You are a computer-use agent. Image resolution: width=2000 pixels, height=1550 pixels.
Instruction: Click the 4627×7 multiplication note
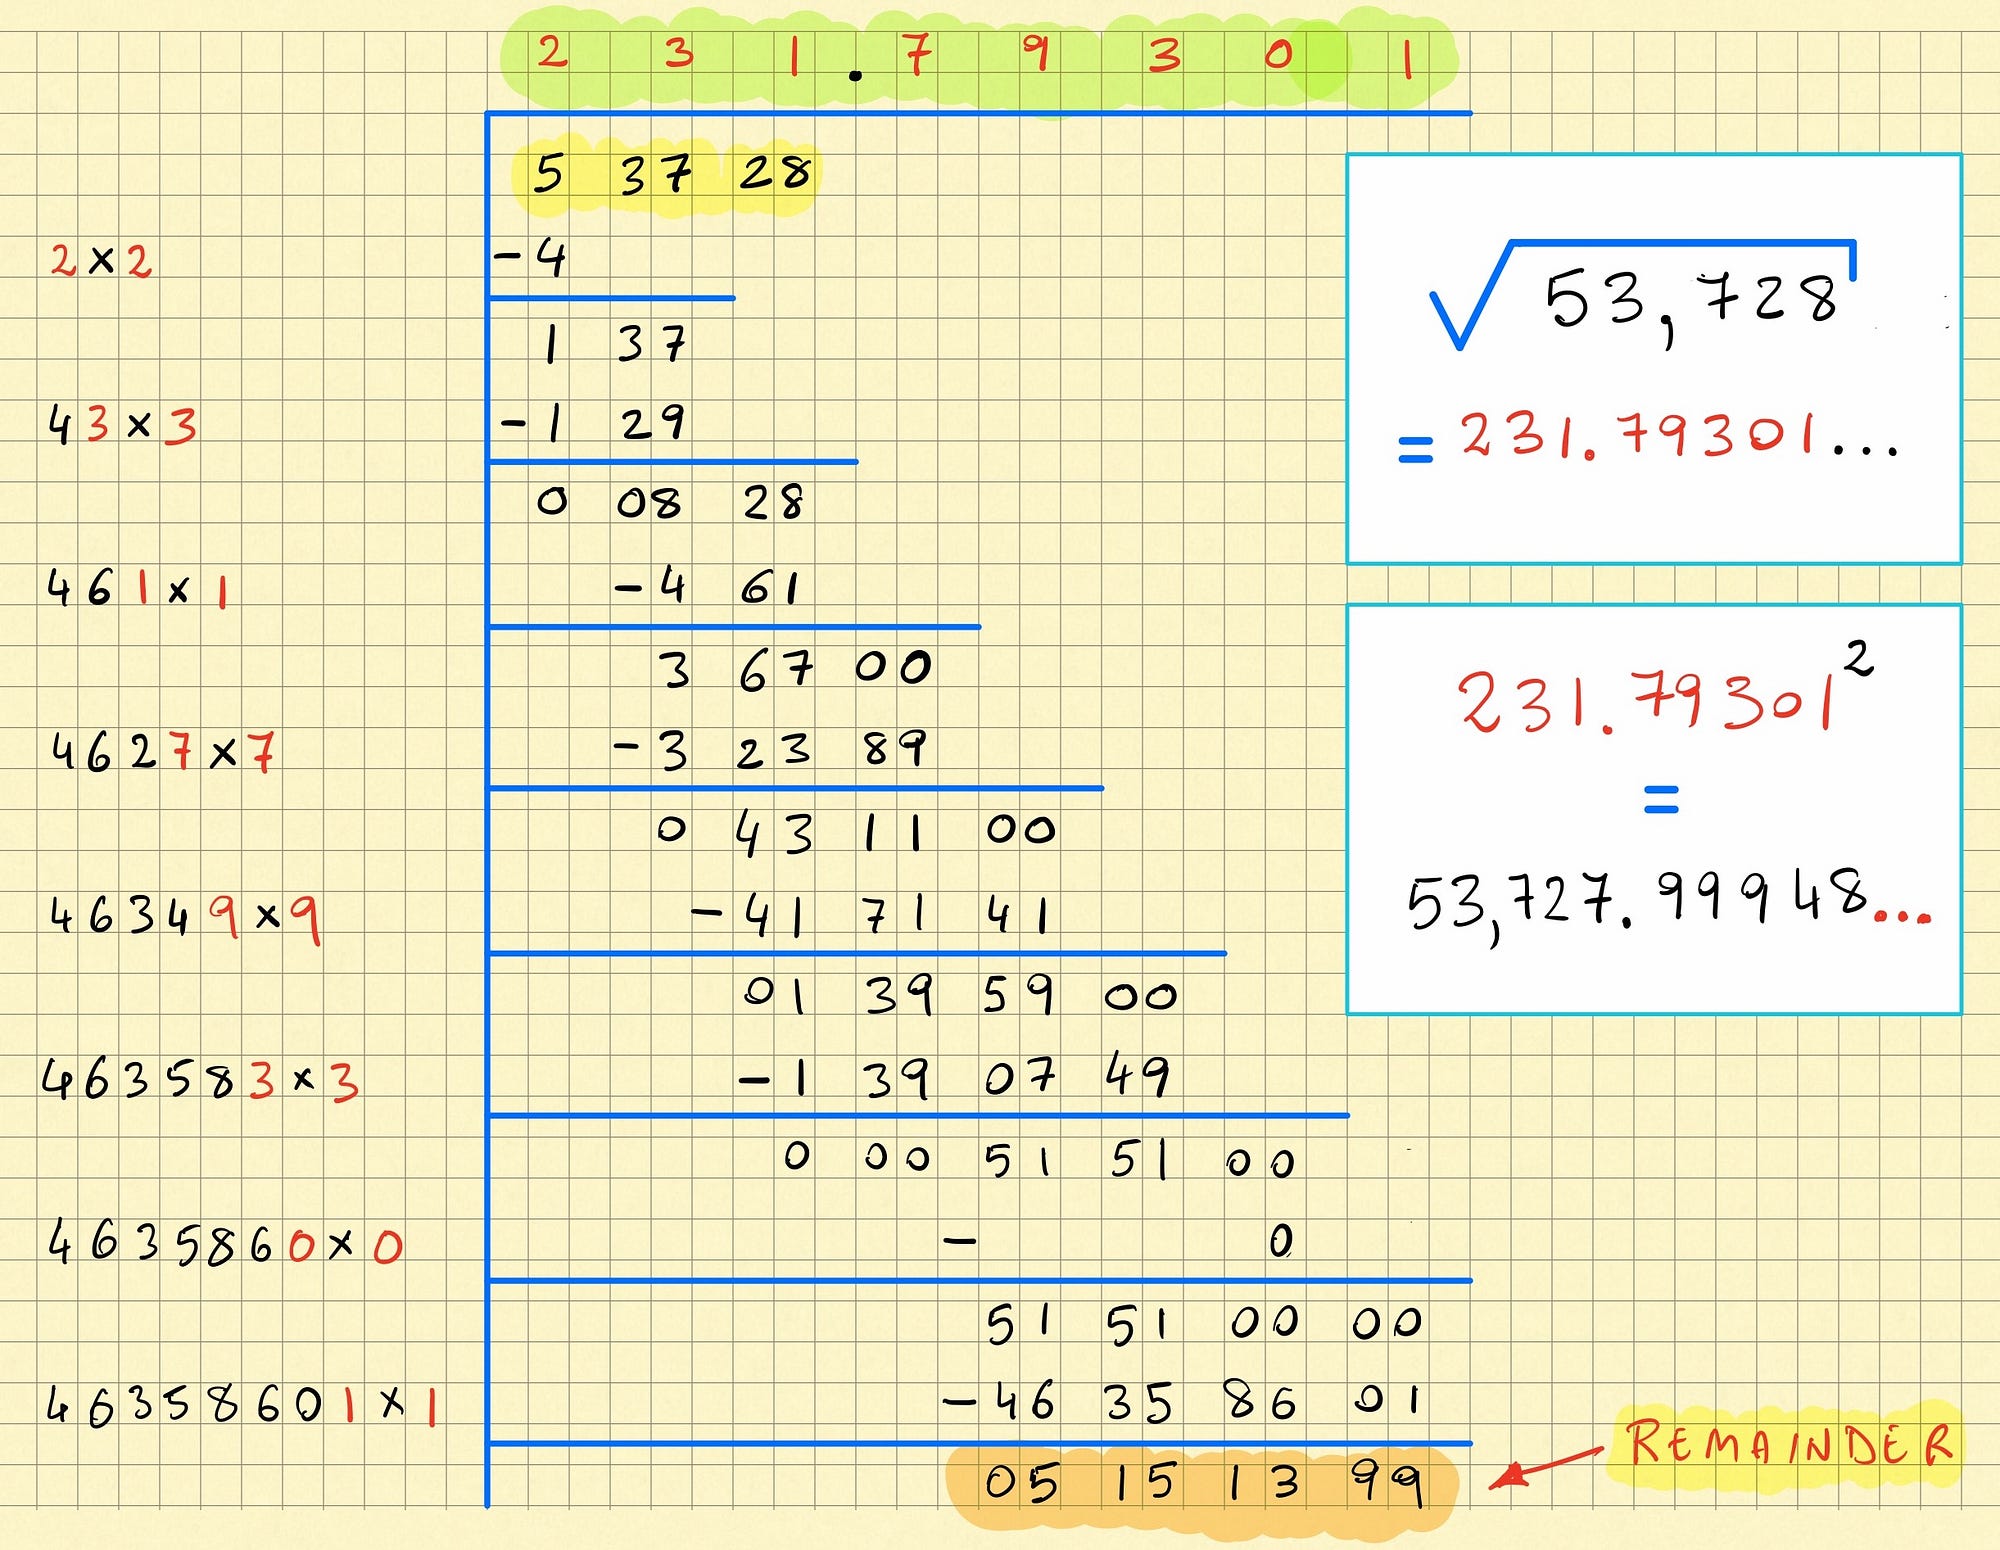coord(162,752)
